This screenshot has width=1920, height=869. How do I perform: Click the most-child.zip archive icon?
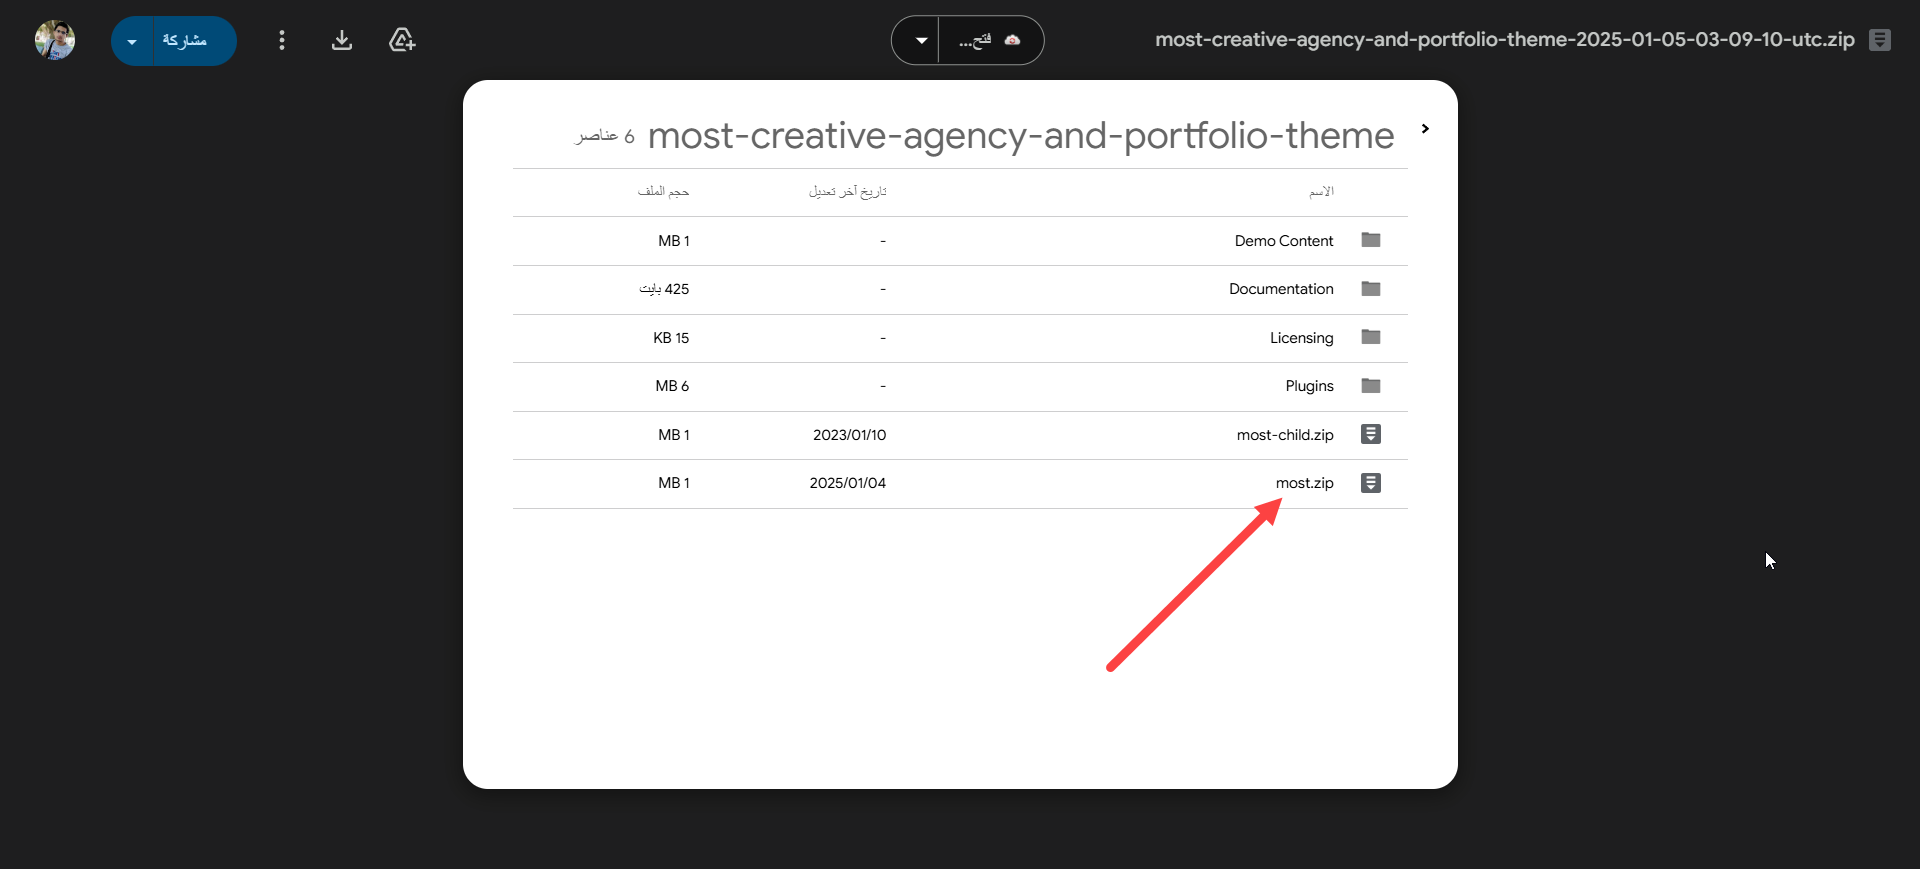tap(1371, 434)
